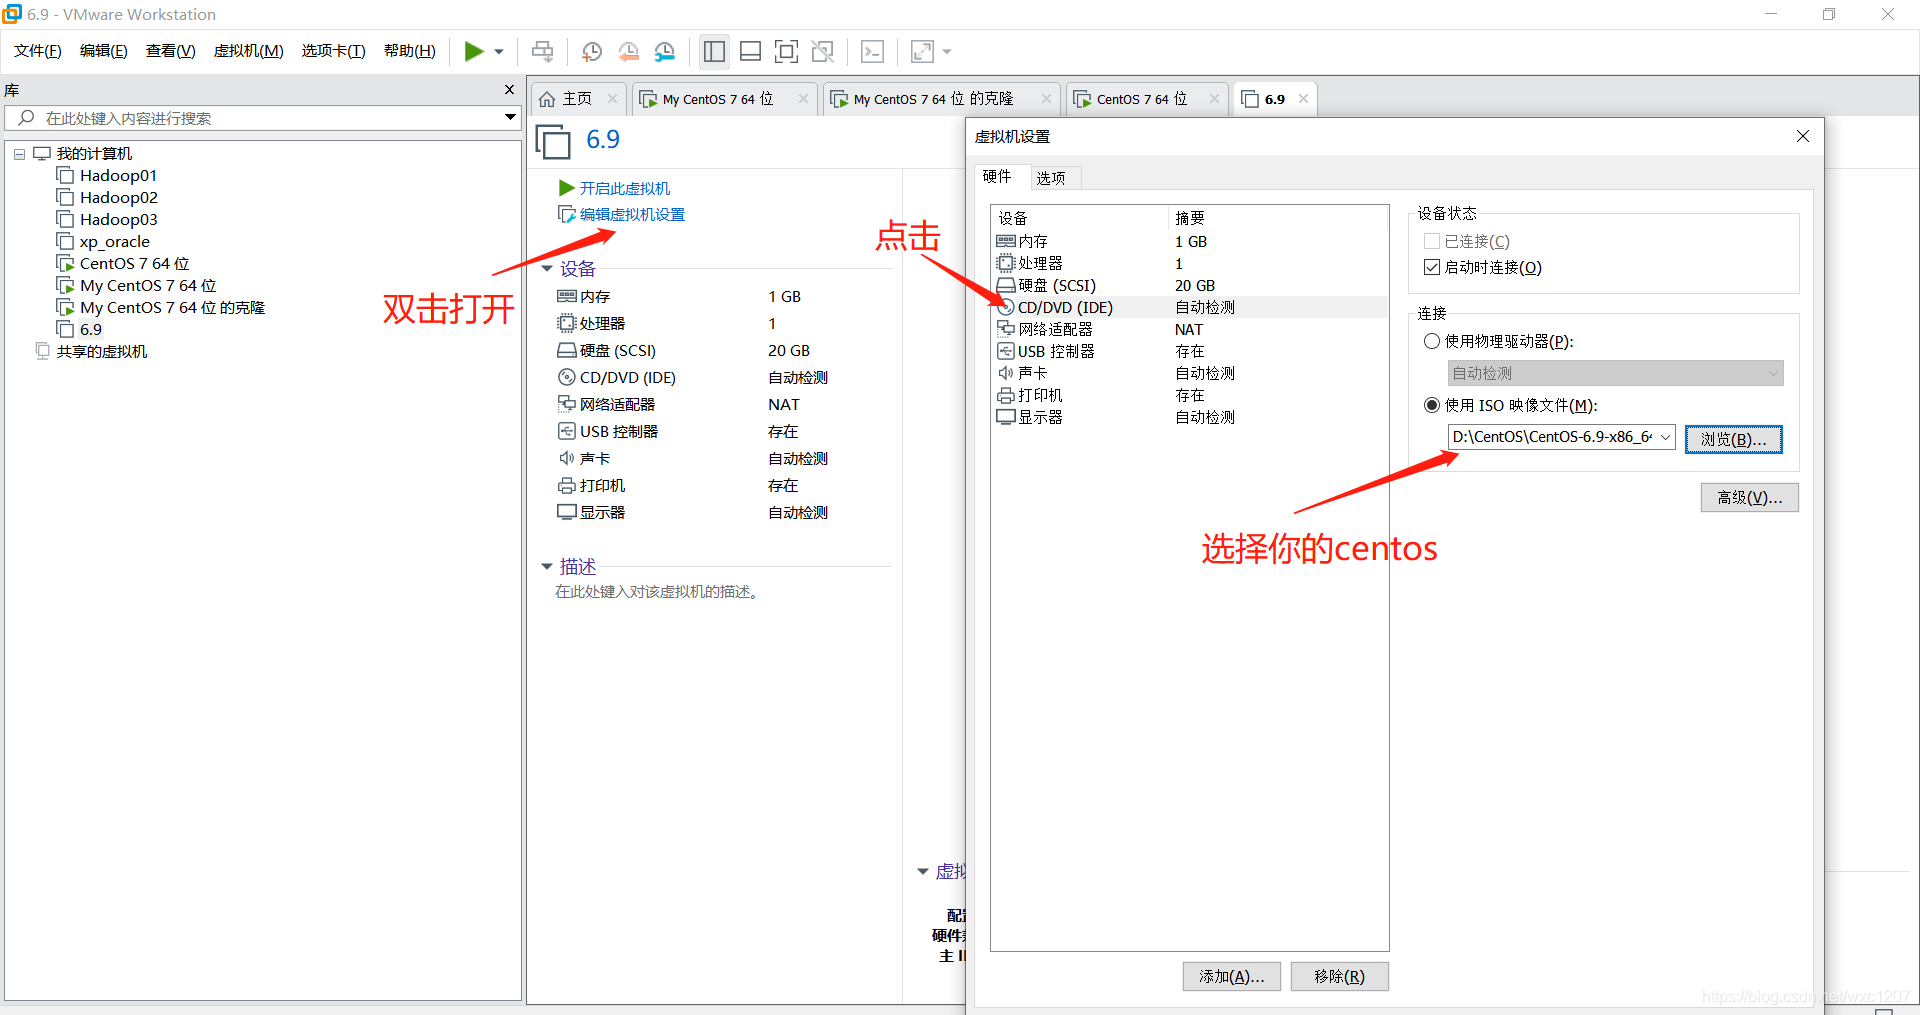The width and height of the screenshot is (1920, 1015).
Task: Click the unity mode toolbar icon
Action: point(823,51)
